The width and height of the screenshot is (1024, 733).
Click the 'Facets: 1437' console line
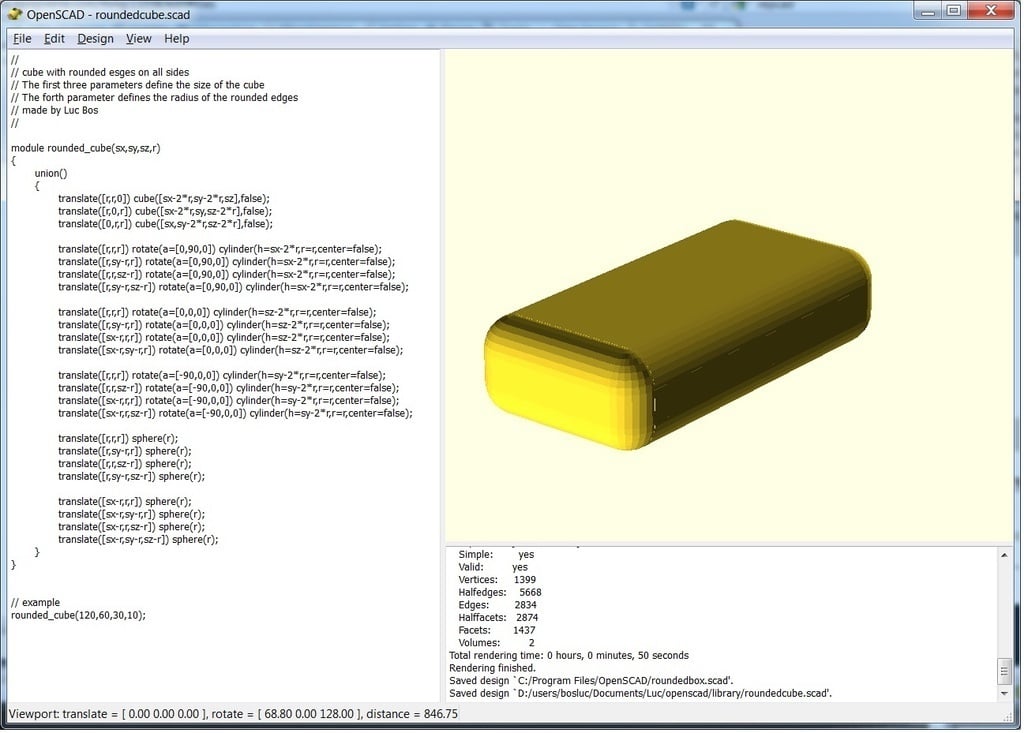[x=496, y=630]
